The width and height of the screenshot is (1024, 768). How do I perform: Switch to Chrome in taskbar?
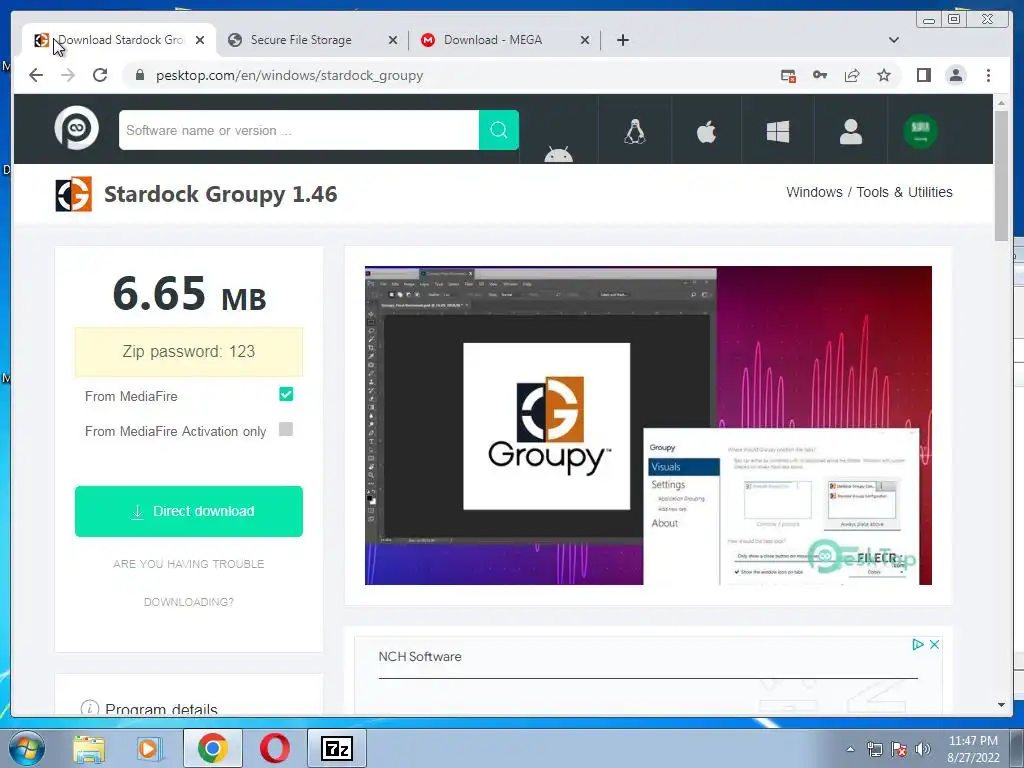click(x=212, y=748)
